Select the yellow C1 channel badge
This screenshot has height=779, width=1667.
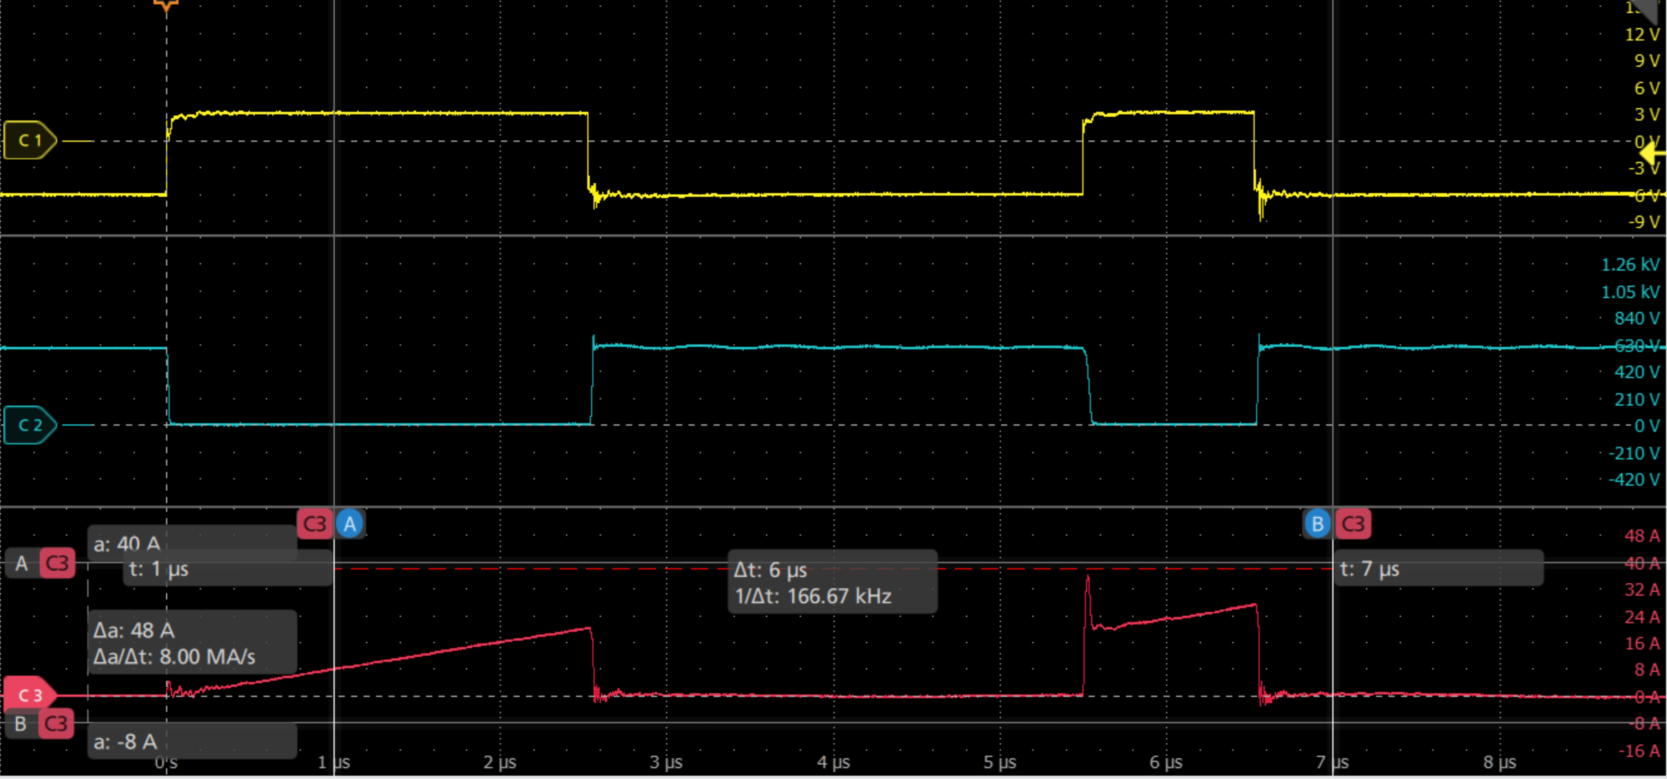point(30,141)
